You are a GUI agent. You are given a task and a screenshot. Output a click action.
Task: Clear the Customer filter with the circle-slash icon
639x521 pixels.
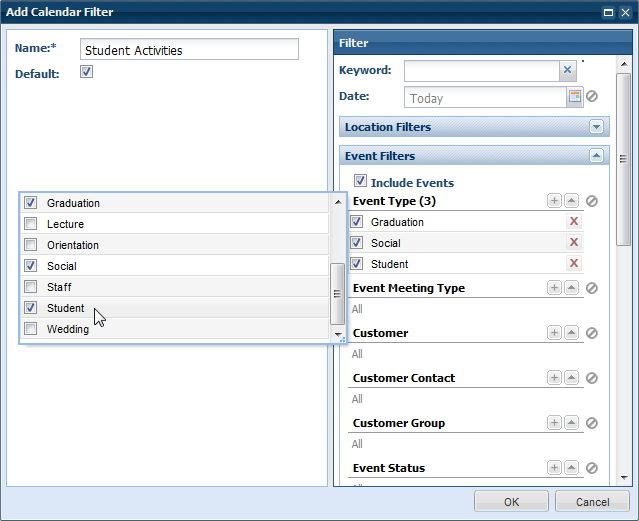(592, 333)
